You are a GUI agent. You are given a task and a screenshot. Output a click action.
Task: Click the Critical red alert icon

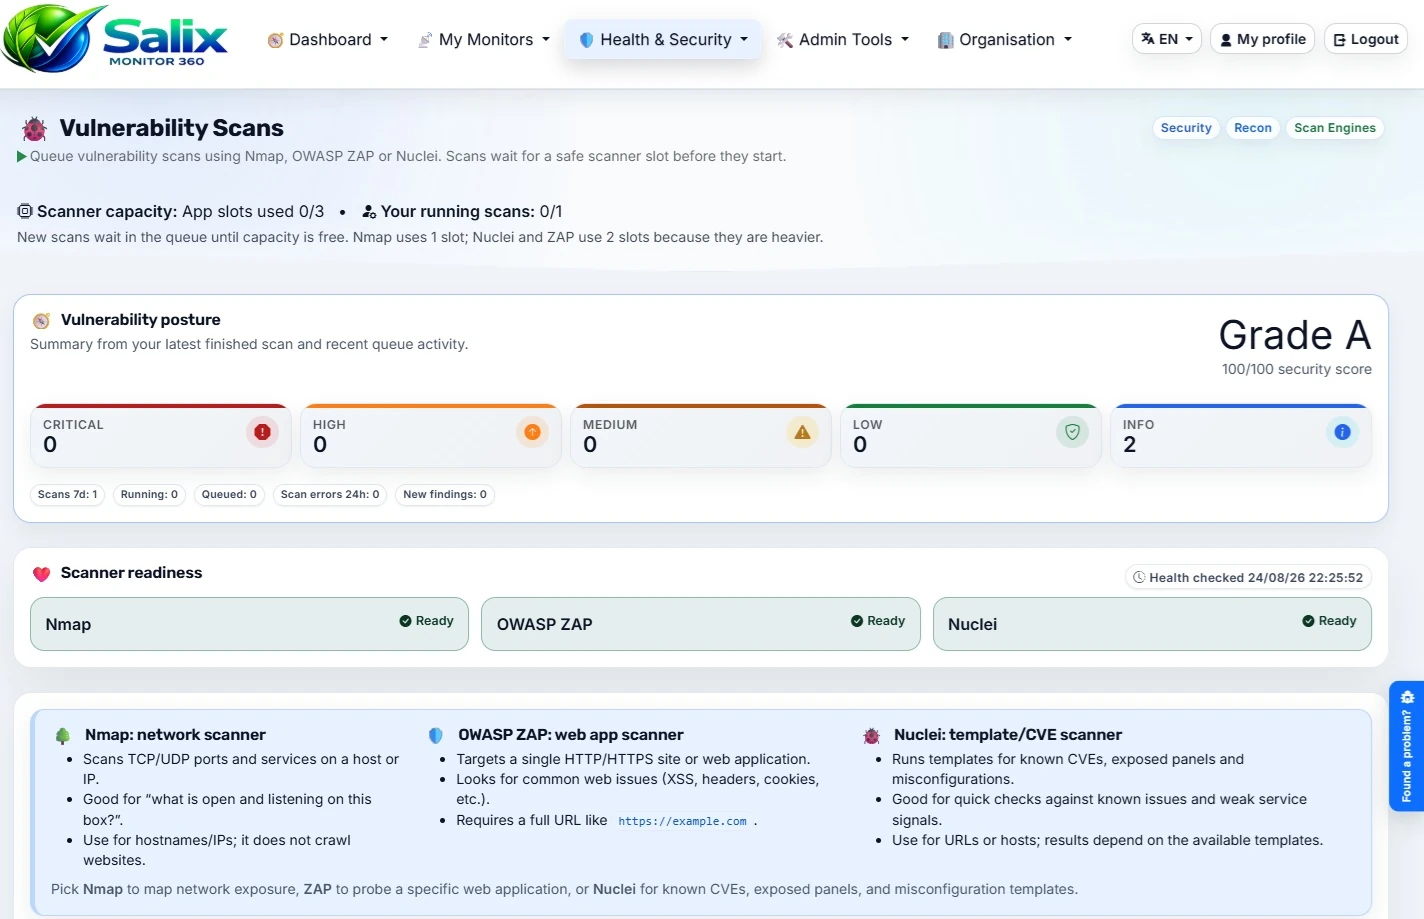tap(262, 432)
